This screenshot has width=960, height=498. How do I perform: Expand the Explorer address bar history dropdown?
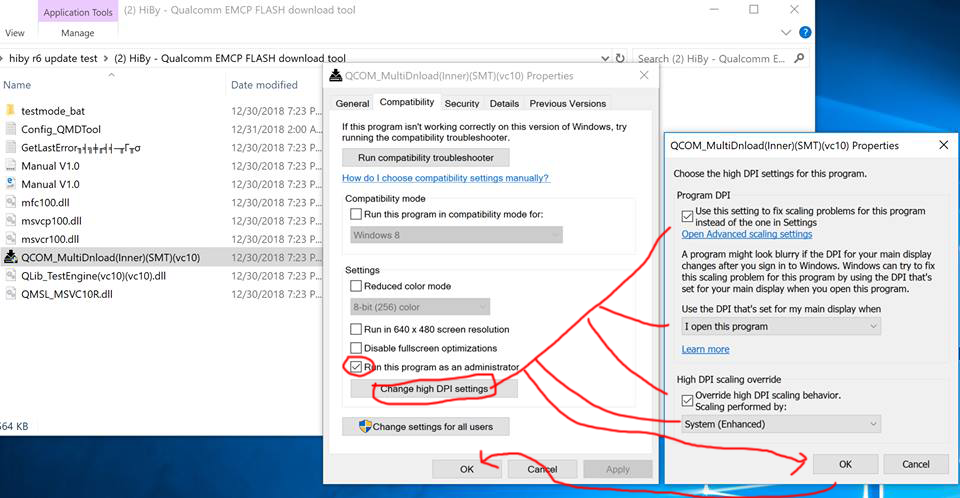pos(605,58)
